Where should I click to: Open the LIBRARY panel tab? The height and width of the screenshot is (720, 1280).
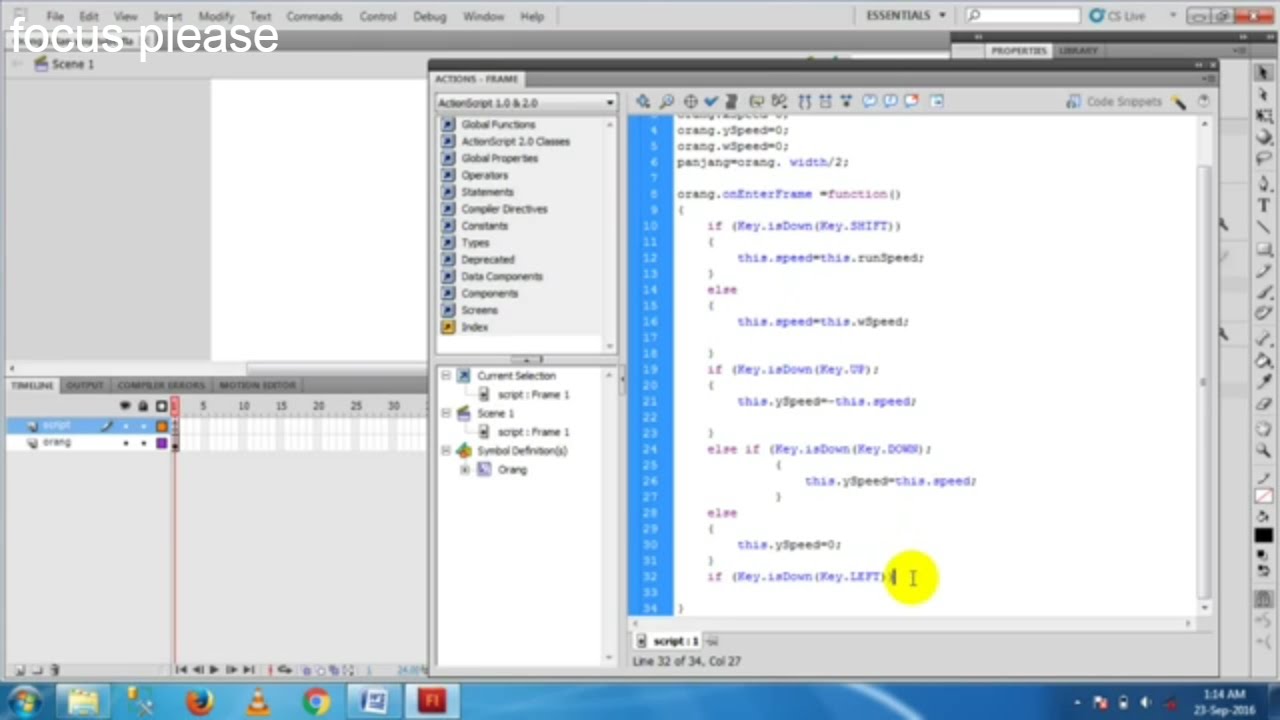coord(1078,50)
